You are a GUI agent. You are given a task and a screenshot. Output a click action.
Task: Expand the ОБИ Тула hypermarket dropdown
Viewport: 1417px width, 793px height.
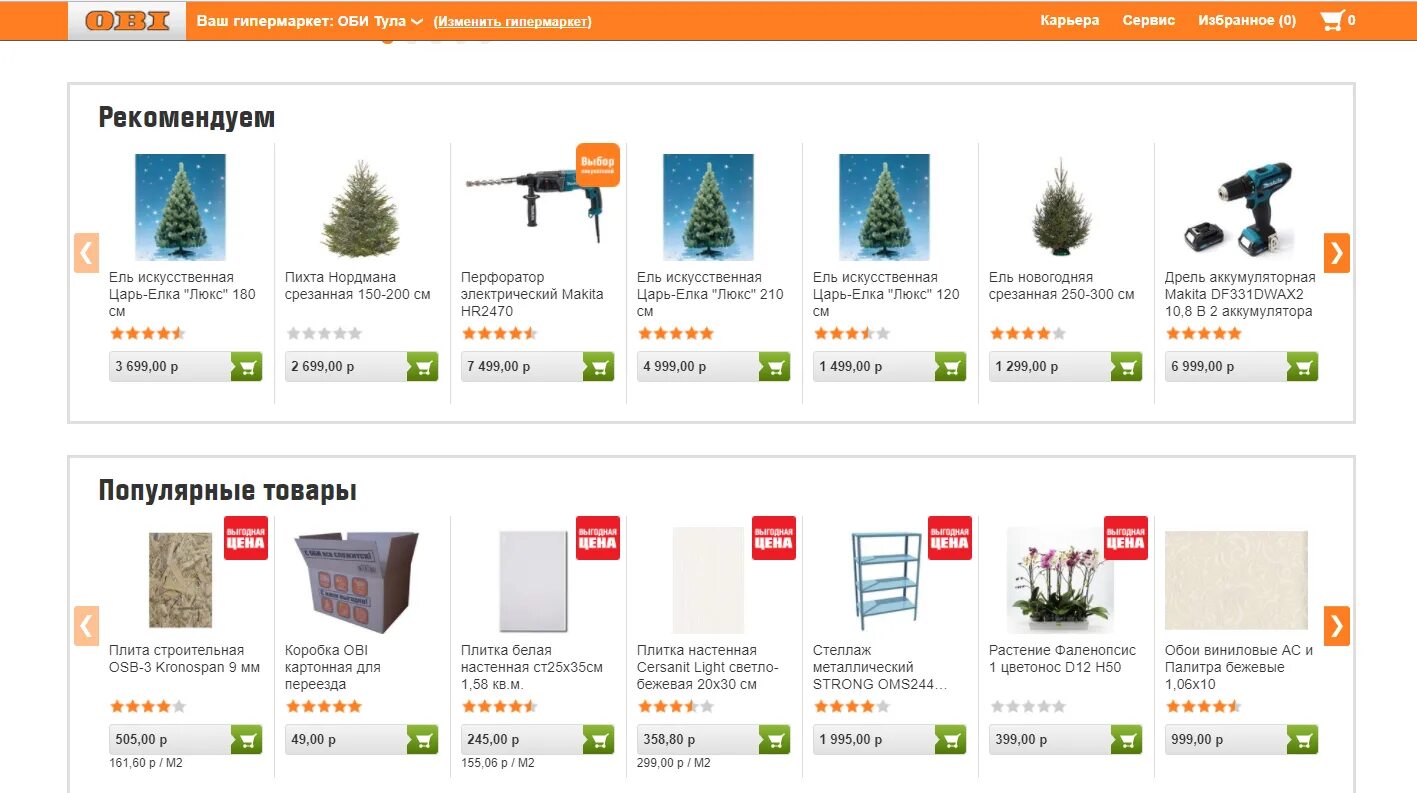tap(417, 21)
